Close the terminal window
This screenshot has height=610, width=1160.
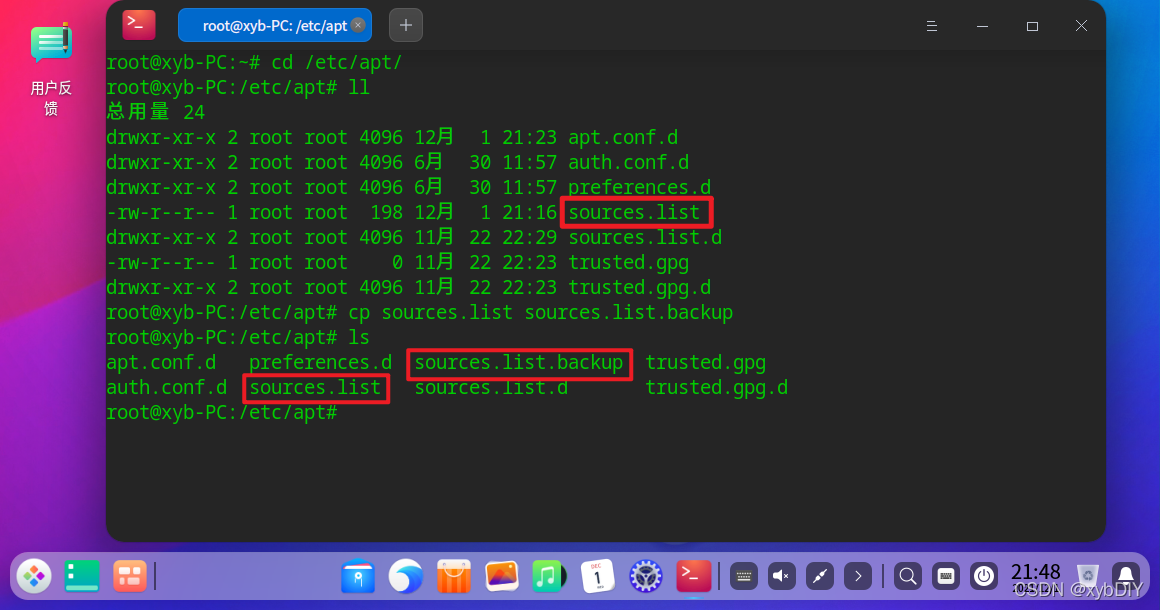click(x=1081, y=26)
